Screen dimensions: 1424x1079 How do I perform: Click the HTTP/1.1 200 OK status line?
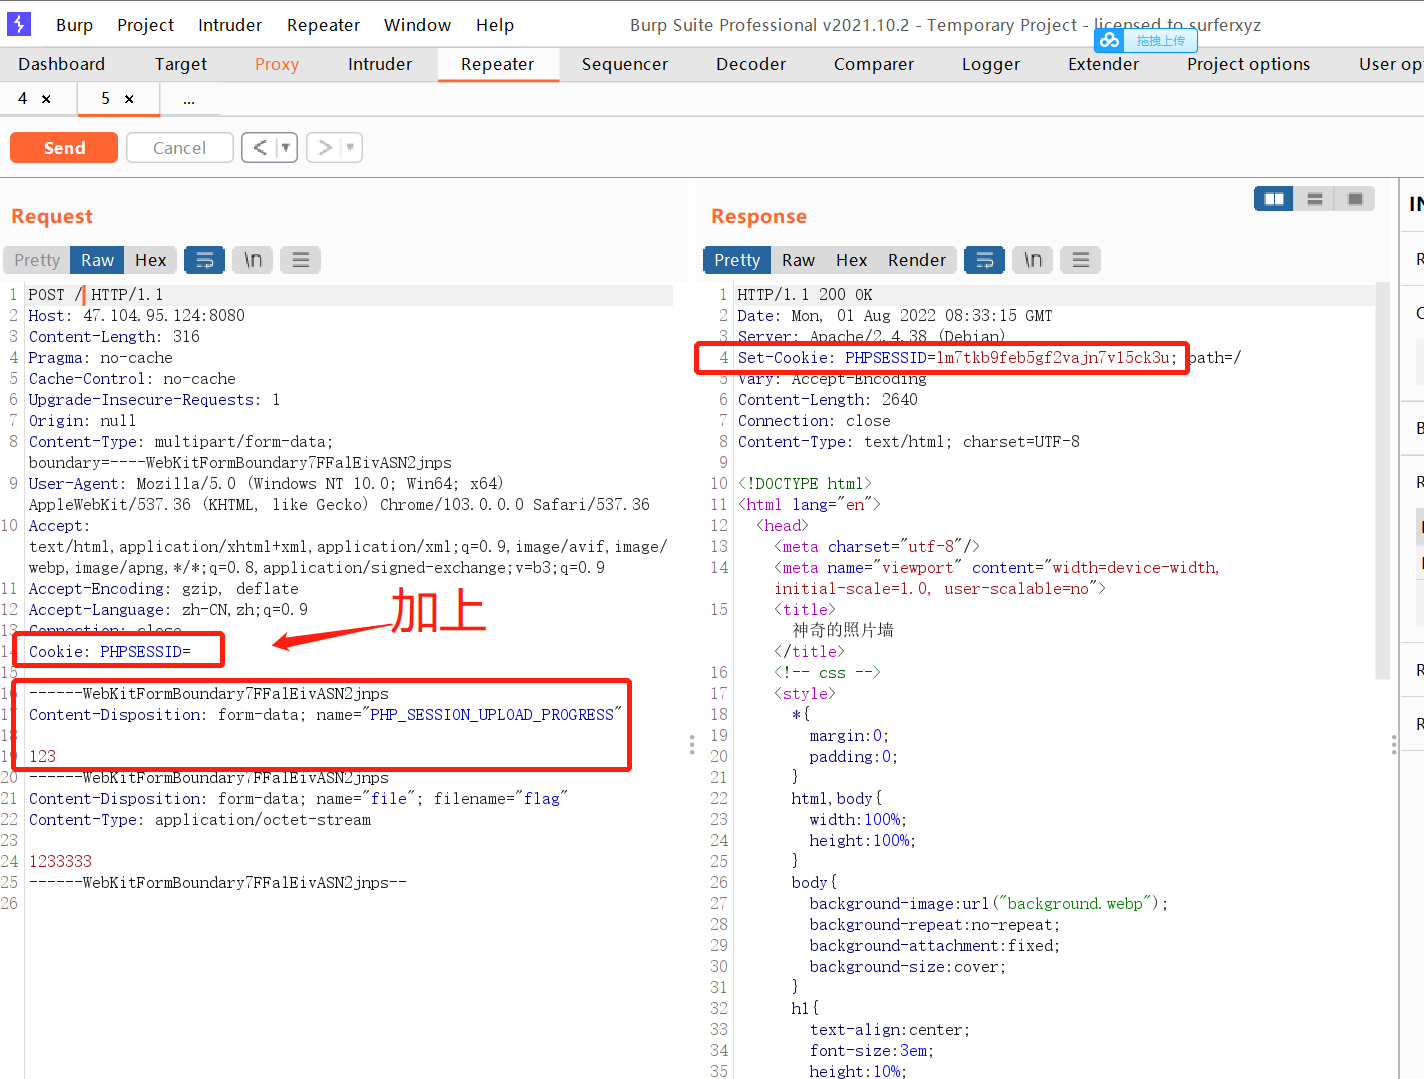pyautogui.click(x=805, y=295)
